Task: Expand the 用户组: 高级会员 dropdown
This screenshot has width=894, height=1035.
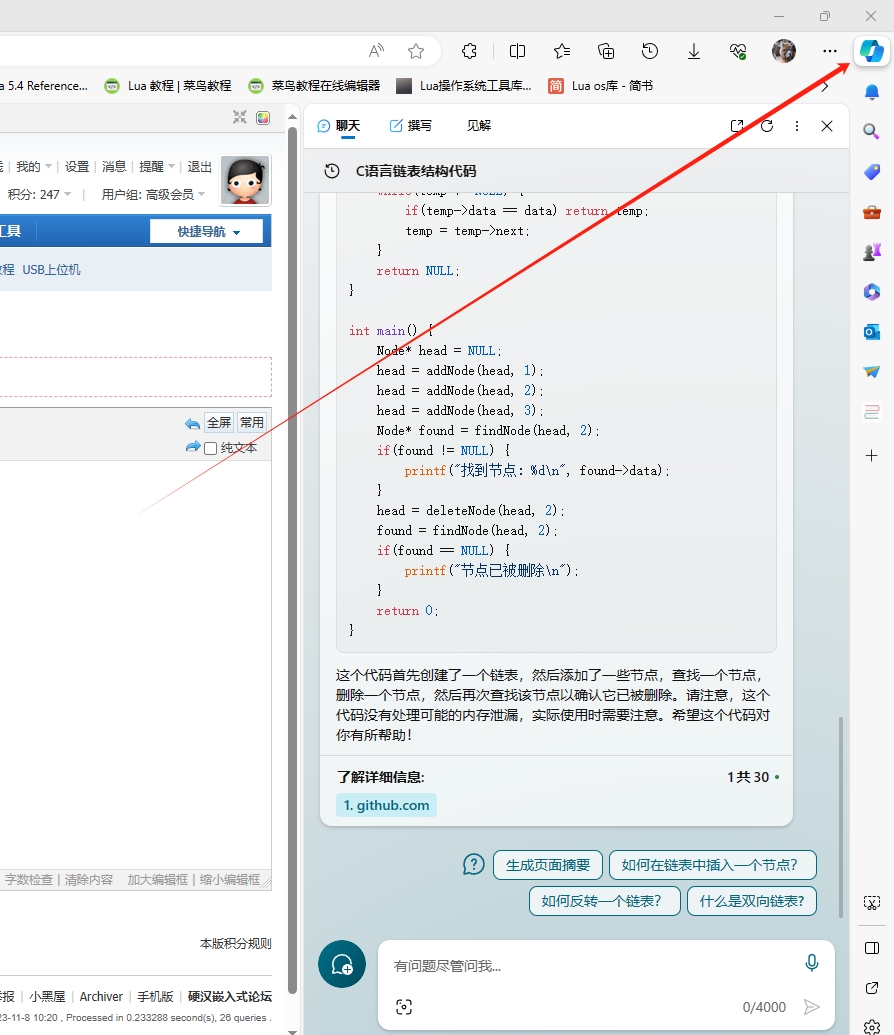Action: click(153, 194)
